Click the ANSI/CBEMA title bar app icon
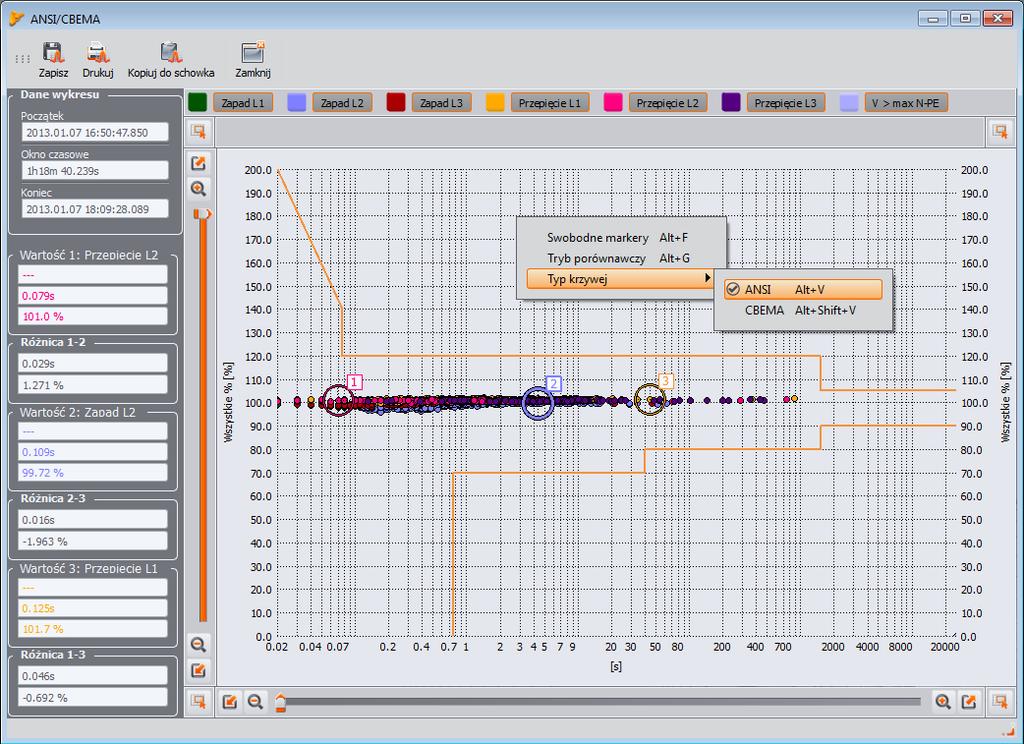Image resolution: width=1024 pixels, height=744 pixels. pos(16,18)
